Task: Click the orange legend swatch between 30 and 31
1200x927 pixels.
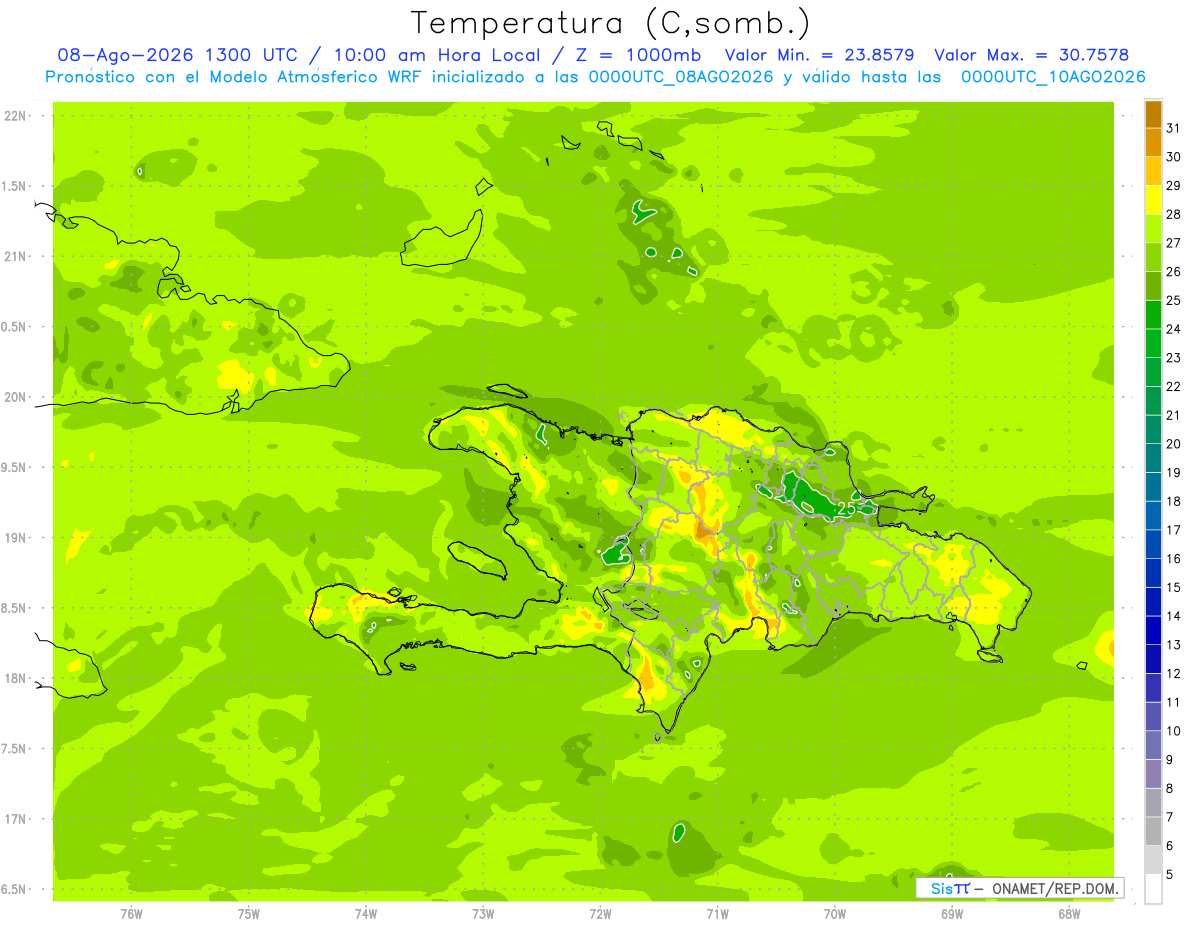Action: (1153, 142)
